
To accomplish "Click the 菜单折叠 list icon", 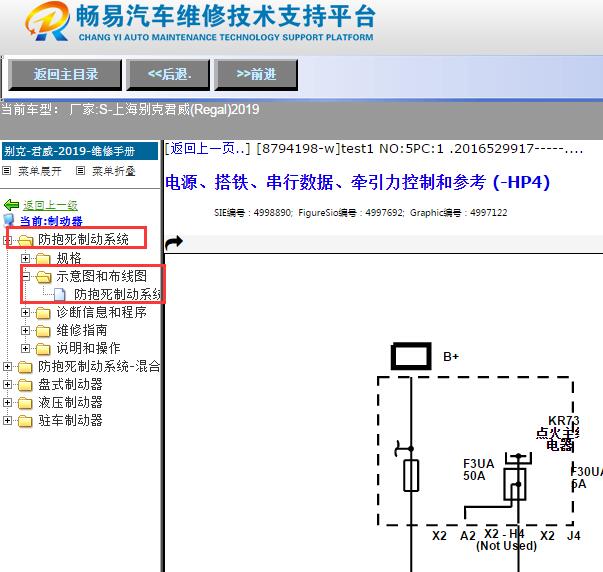I will 80,170.
